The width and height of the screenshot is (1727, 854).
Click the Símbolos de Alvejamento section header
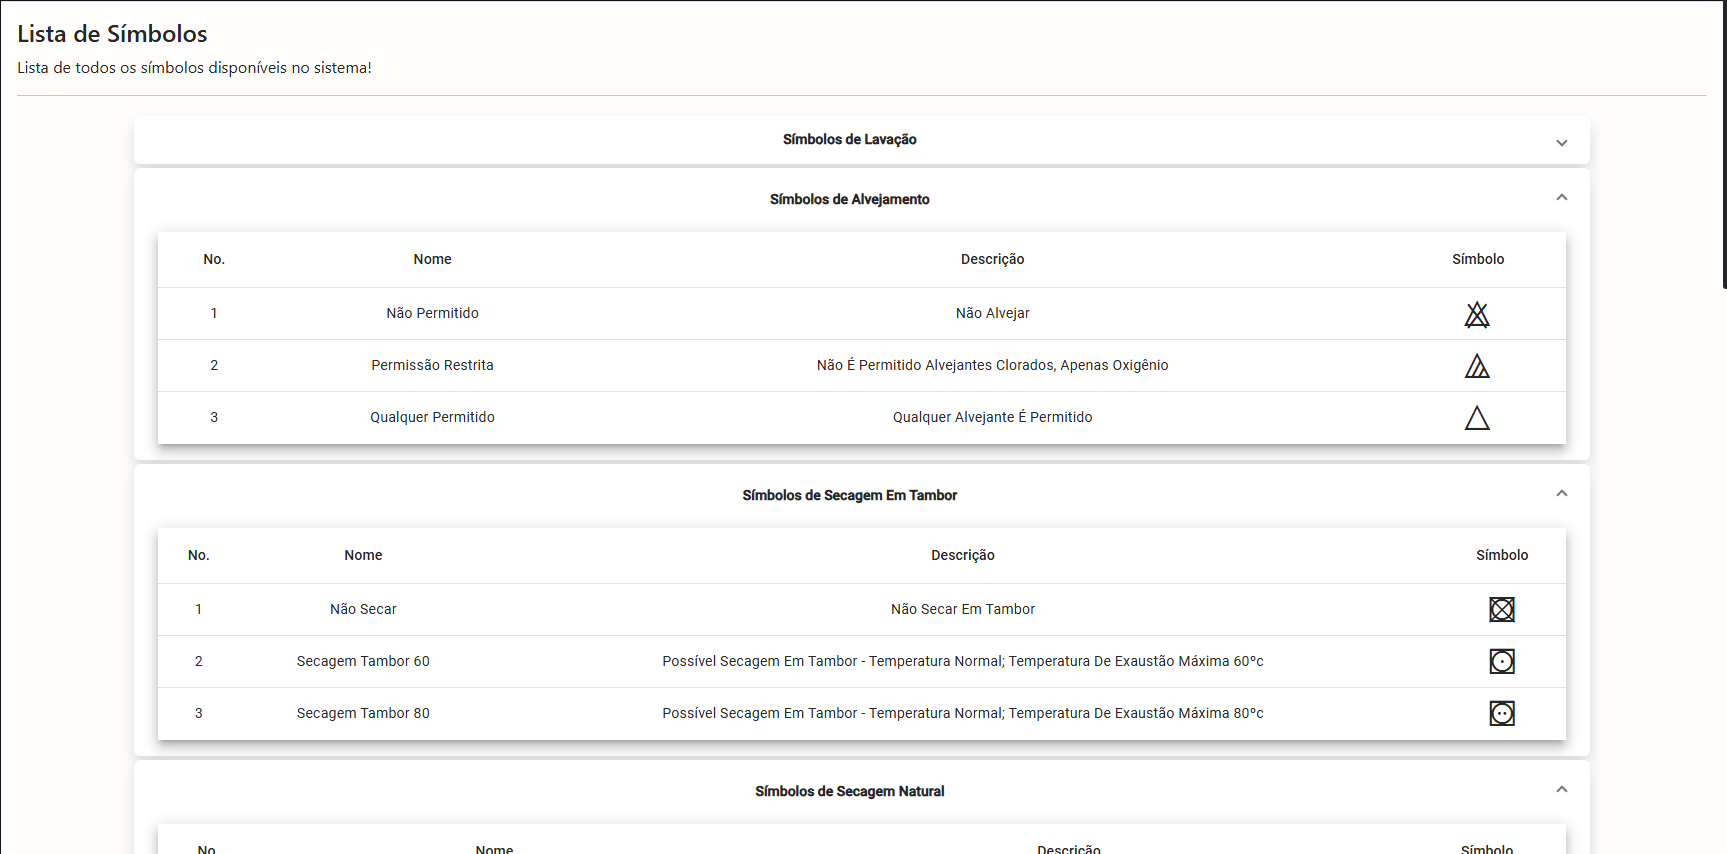coord(849,200)
